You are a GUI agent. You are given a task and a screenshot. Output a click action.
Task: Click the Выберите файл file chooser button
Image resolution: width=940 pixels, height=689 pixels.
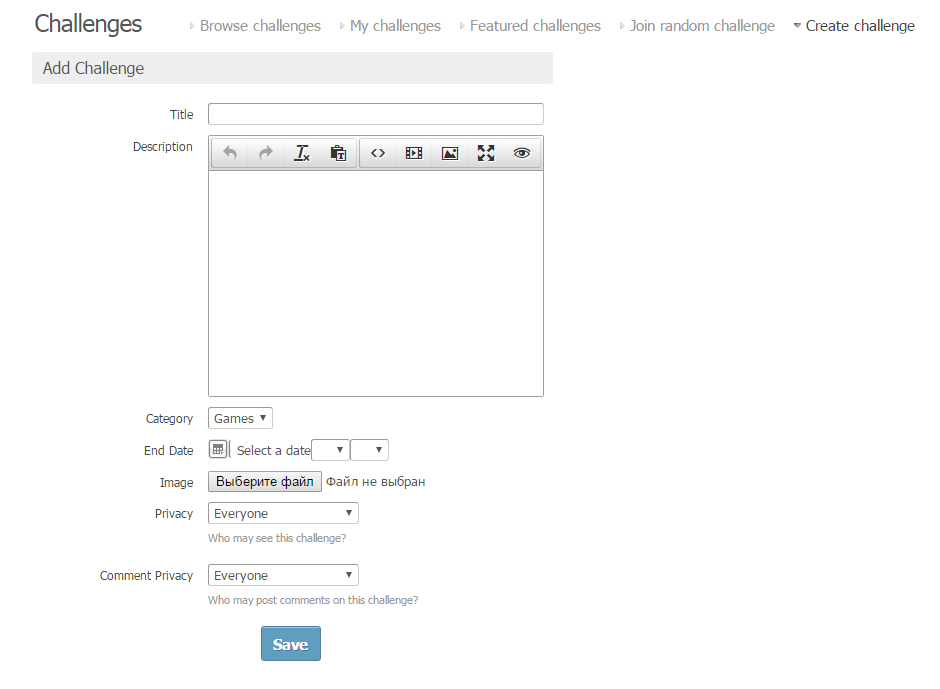pyautogui.click(x=264, y=482)
